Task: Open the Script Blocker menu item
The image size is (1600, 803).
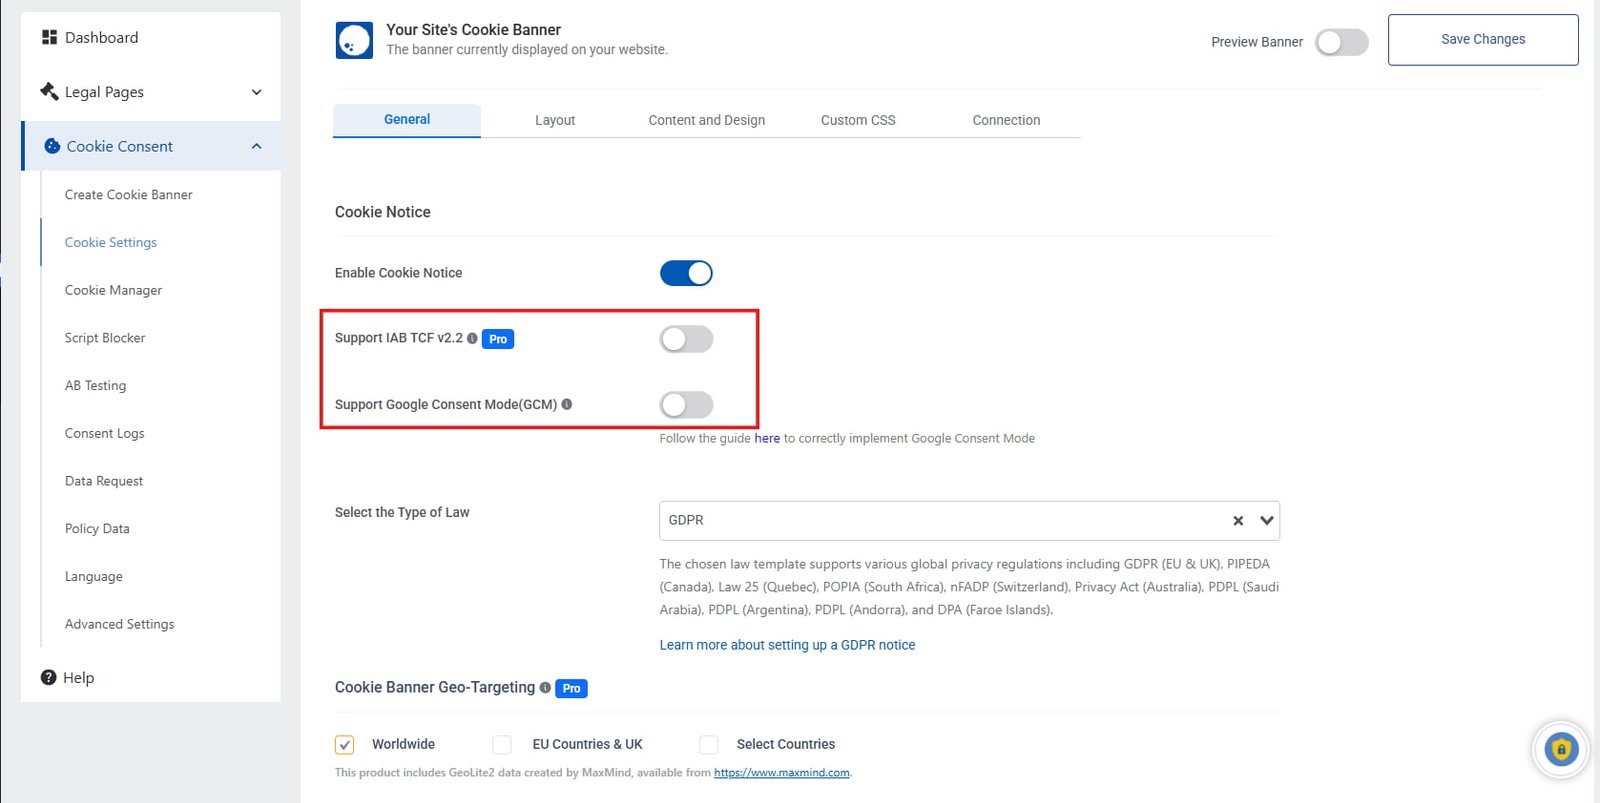Action: click(105, 338)
